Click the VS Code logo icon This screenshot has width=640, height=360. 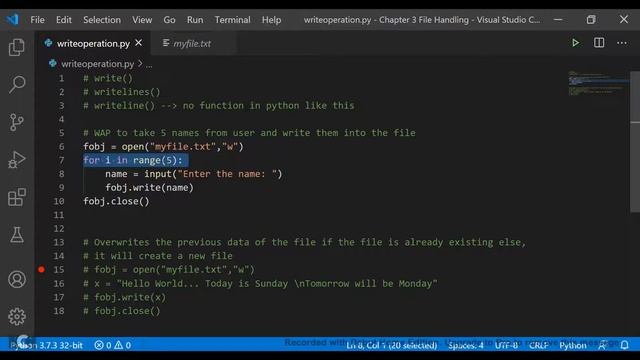13,19
